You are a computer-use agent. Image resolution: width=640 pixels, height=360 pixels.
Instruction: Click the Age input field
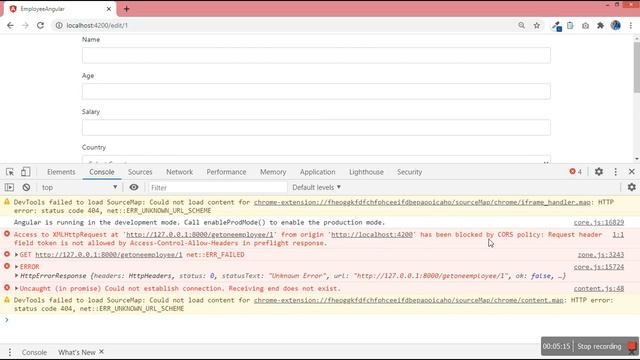click(x=316, y=91)
